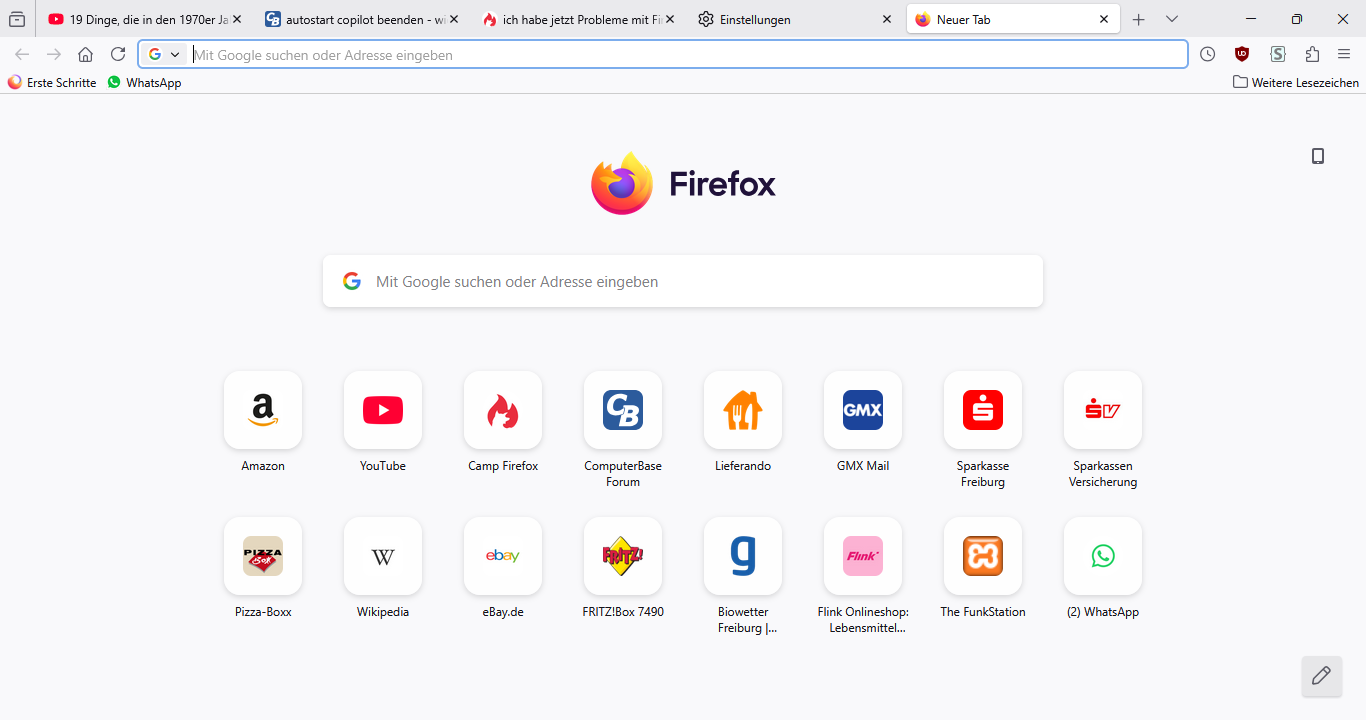Screen dimensions: 1366x720
Task: Open the Erste Schritte bookmark
Action: (x=52, y=83)
